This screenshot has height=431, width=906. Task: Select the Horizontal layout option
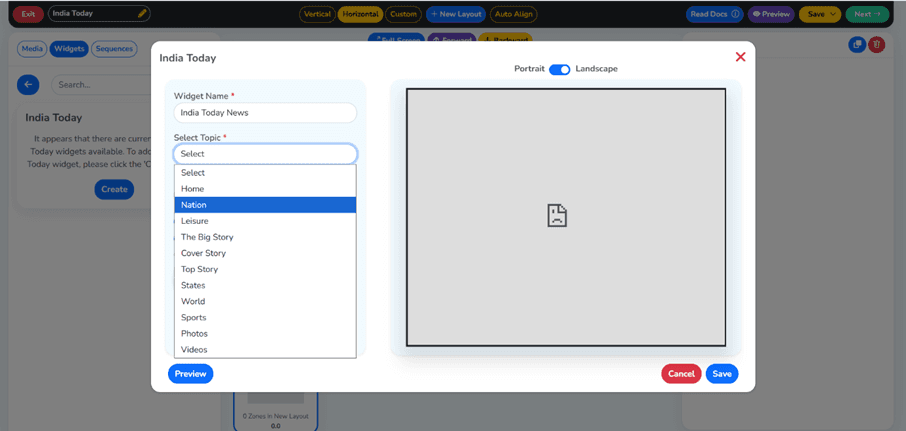pyautogui.click(x=360, y=14)
